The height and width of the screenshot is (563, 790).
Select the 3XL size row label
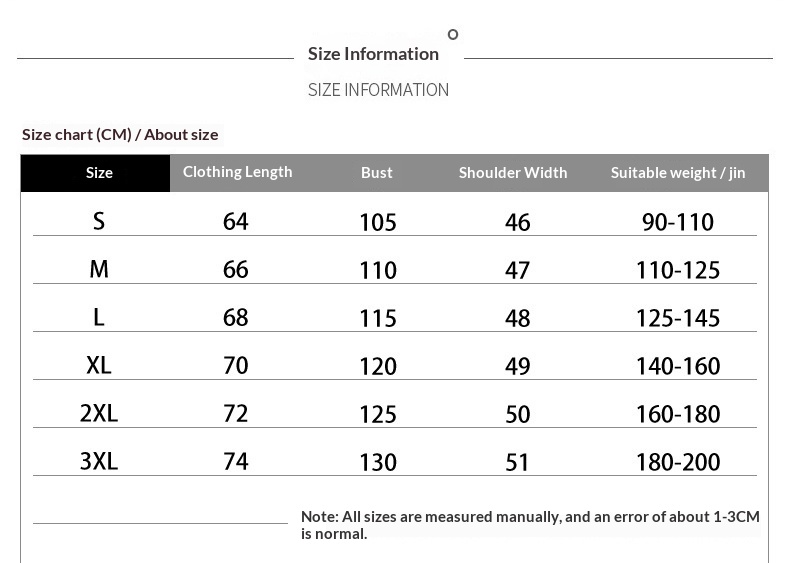[x=99, y=461]
